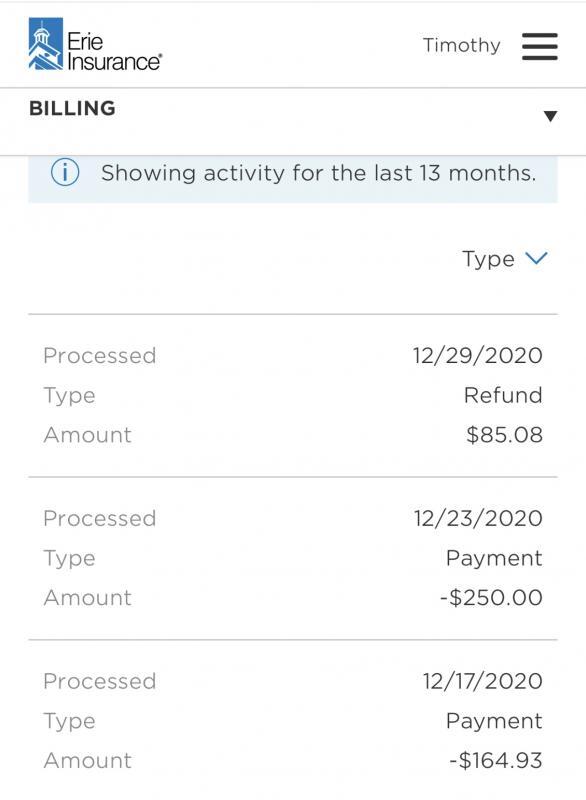The height and width of the screenshot is (800, 586).
Task: Click the 13 months activity banner text
Action: pos(319,173)
